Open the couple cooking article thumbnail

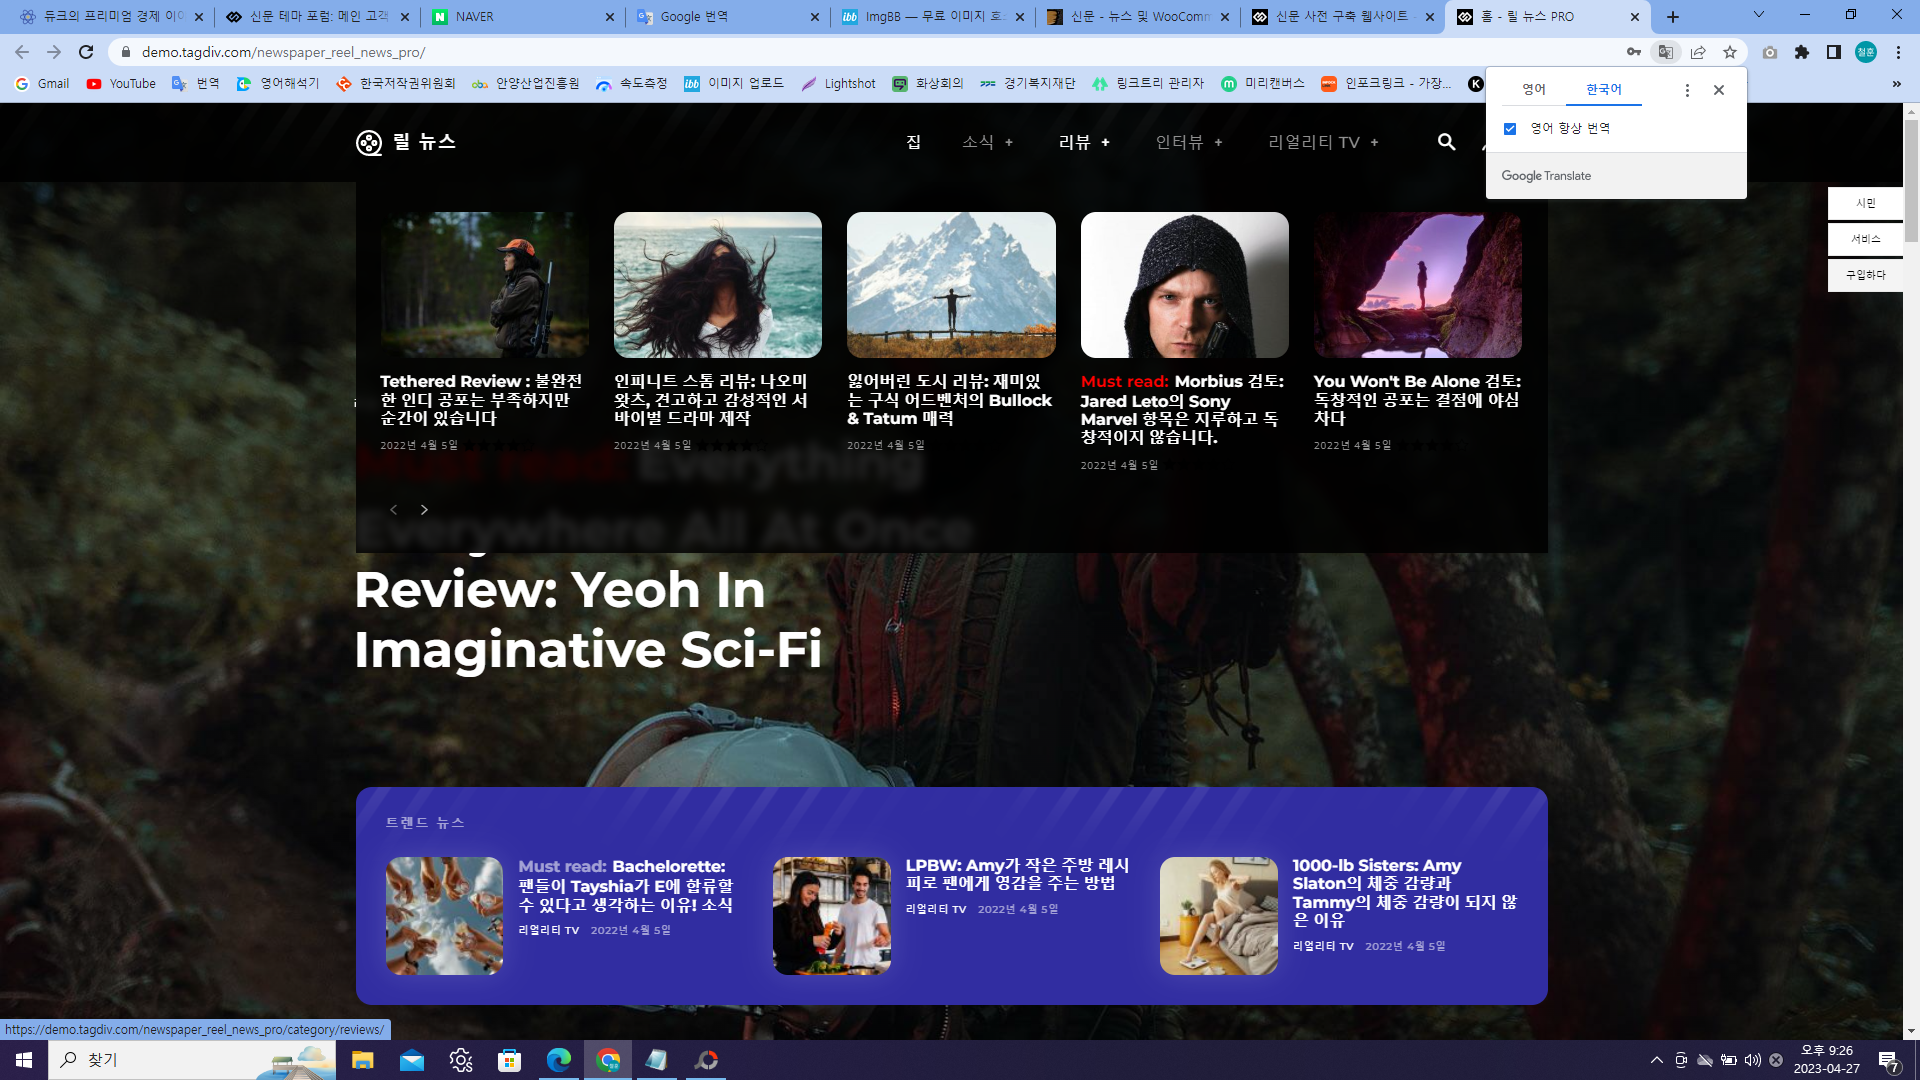tap(832, 916)
